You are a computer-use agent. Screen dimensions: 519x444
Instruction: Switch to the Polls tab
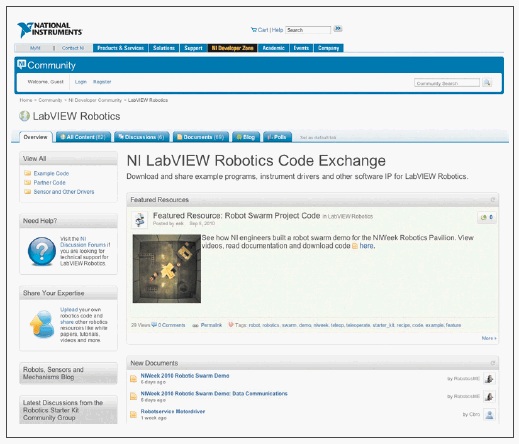277,137
